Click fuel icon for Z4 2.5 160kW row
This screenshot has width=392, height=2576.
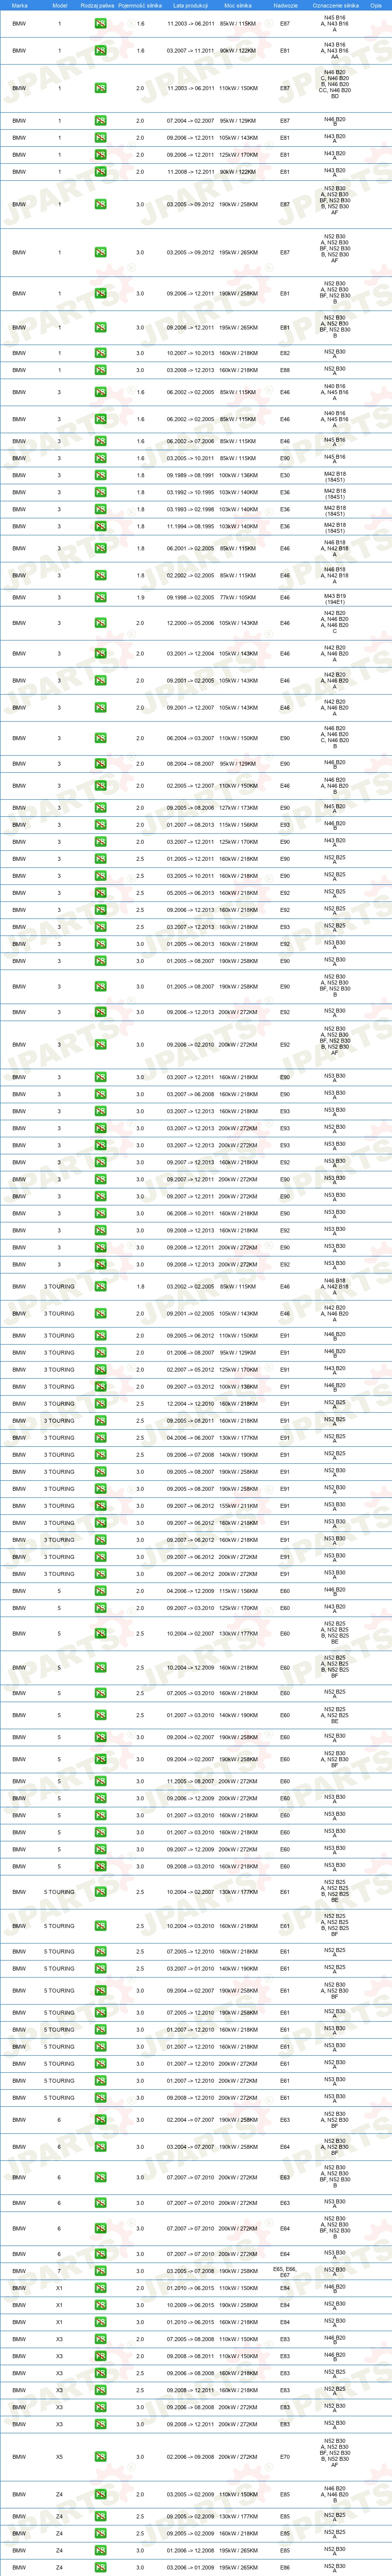point(100,2534)
